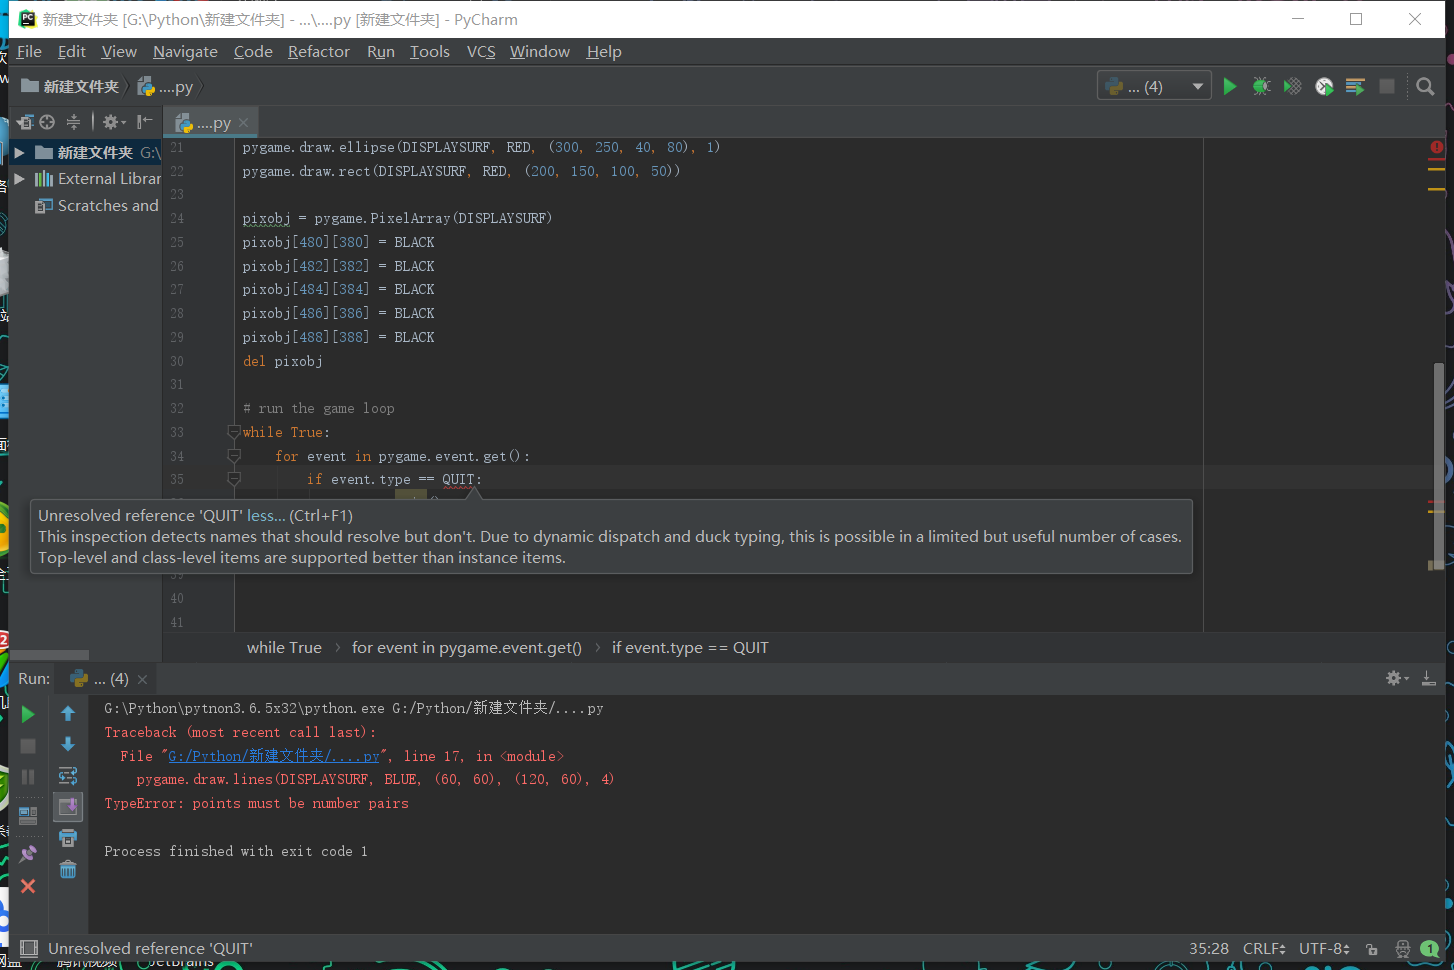
Task: Jump down the stack trace arrow
Action: click(x=68, y=745)
